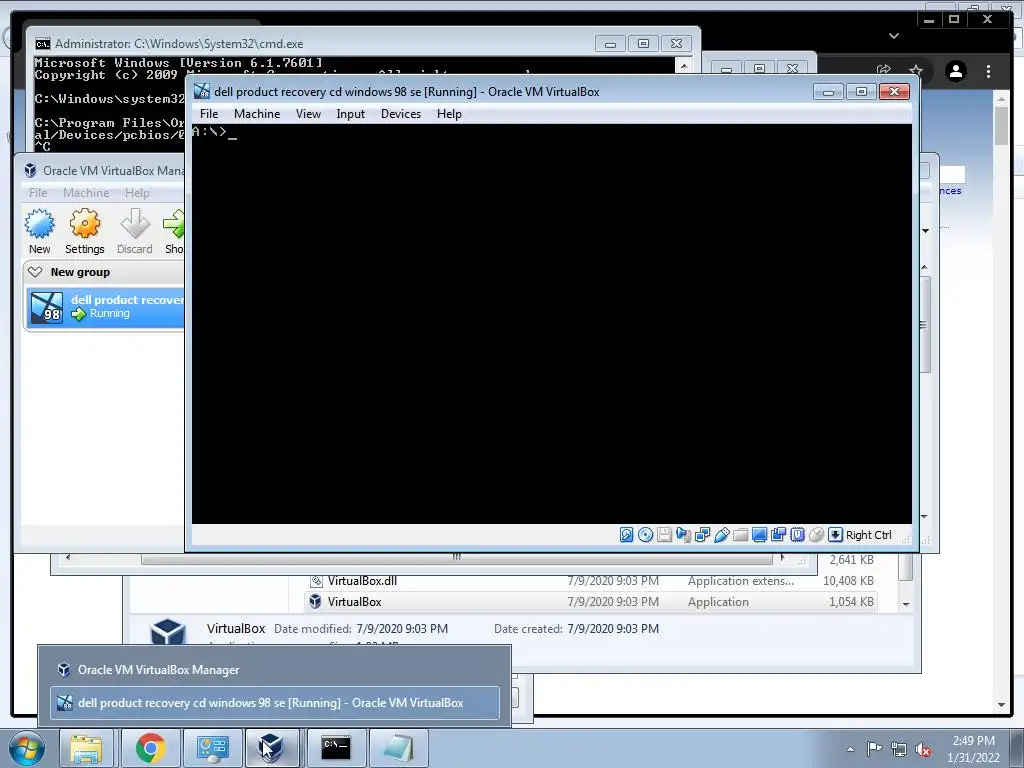1024x768 pixels.
Task: Click dell product recovery taskbar preview entry
Action: [274, 703]
